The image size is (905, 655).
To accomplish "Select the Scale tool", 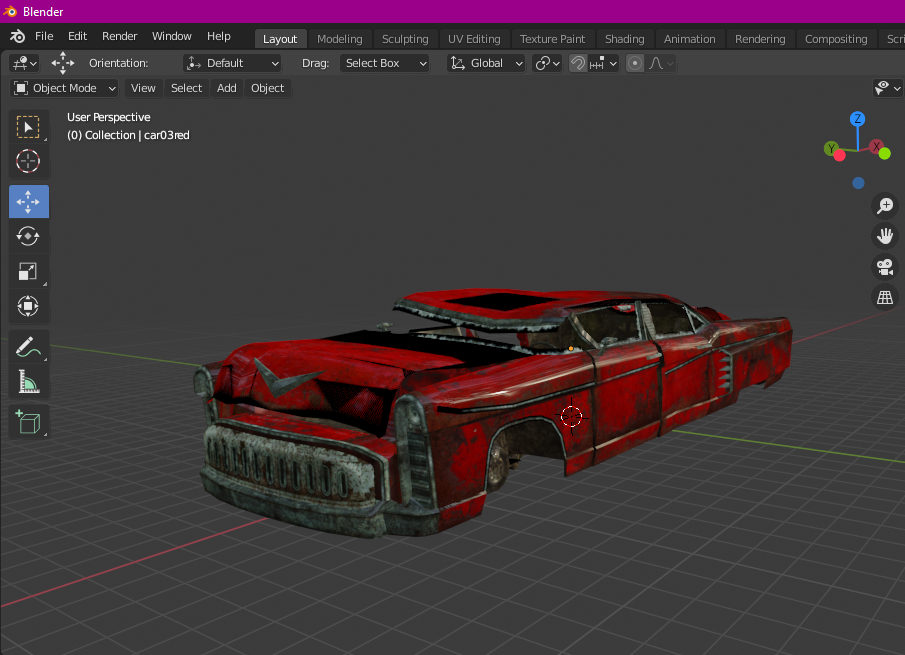I will (x=28, y=271).
